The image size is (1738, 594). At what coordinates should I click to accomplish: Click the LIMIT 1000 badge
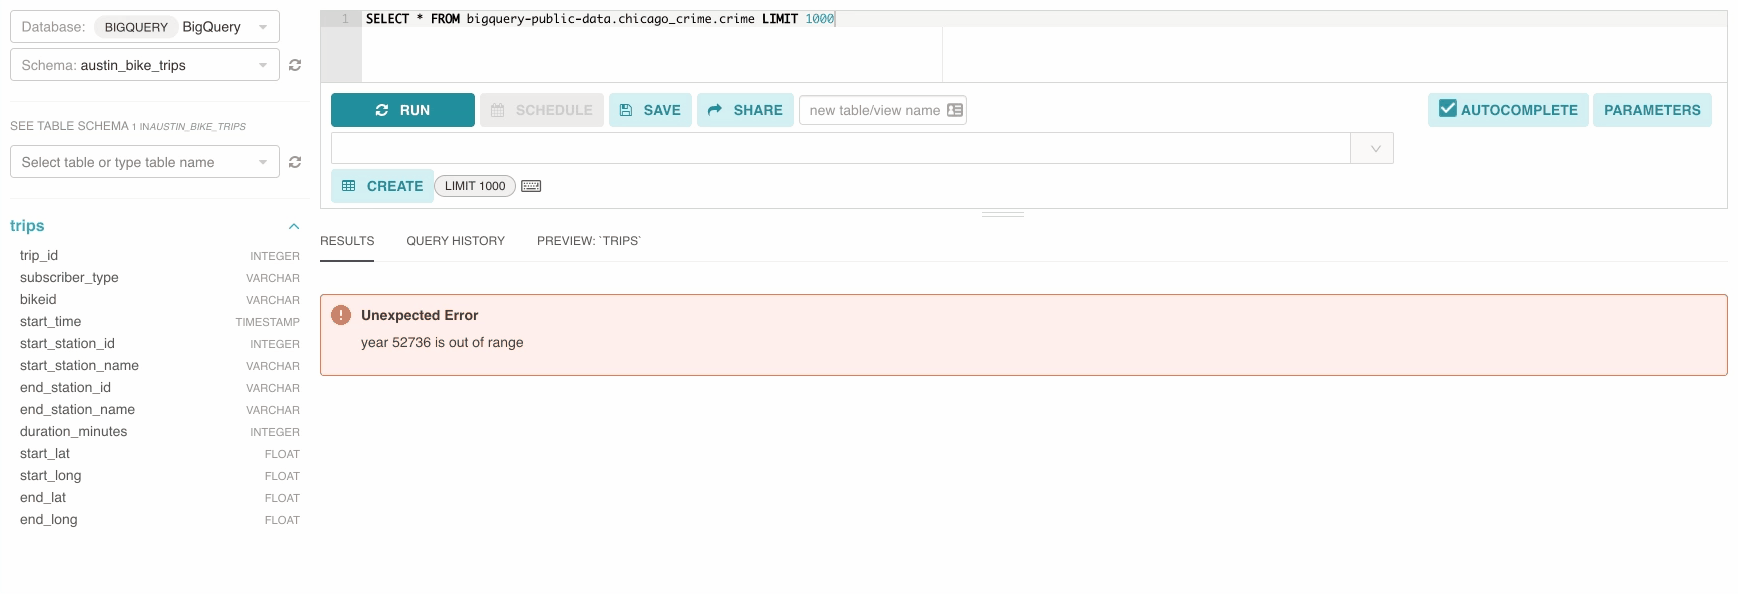click(475, 186)
